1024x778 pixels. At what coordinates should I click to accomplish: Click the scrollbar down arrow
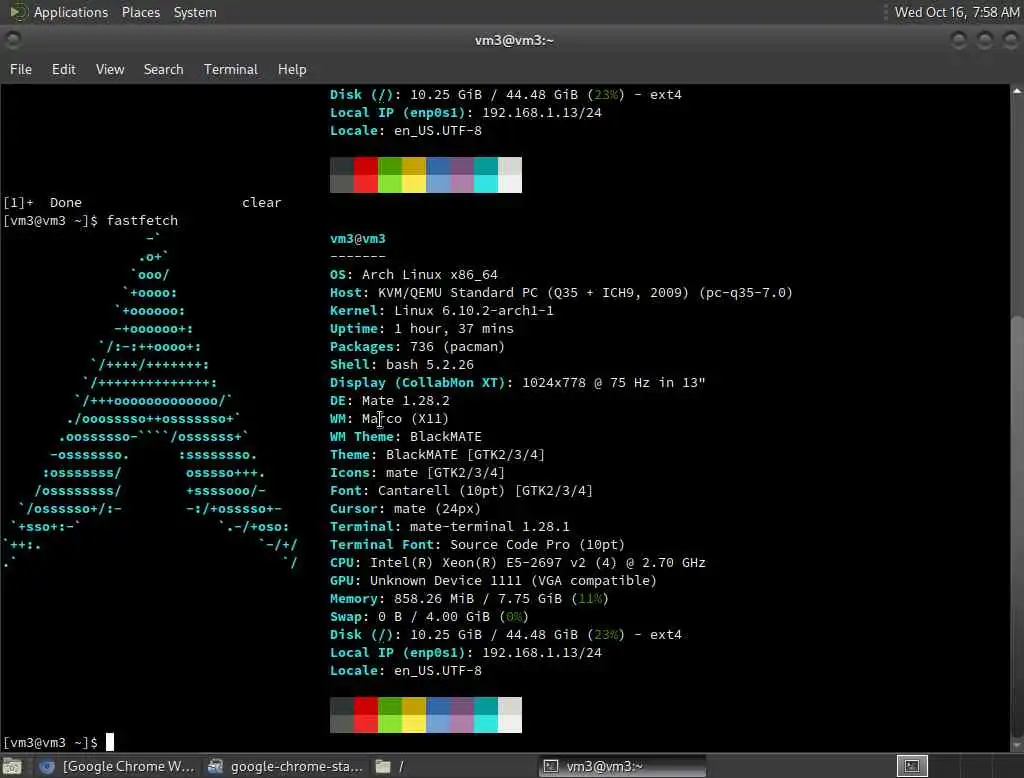[x=1017, y=745]
